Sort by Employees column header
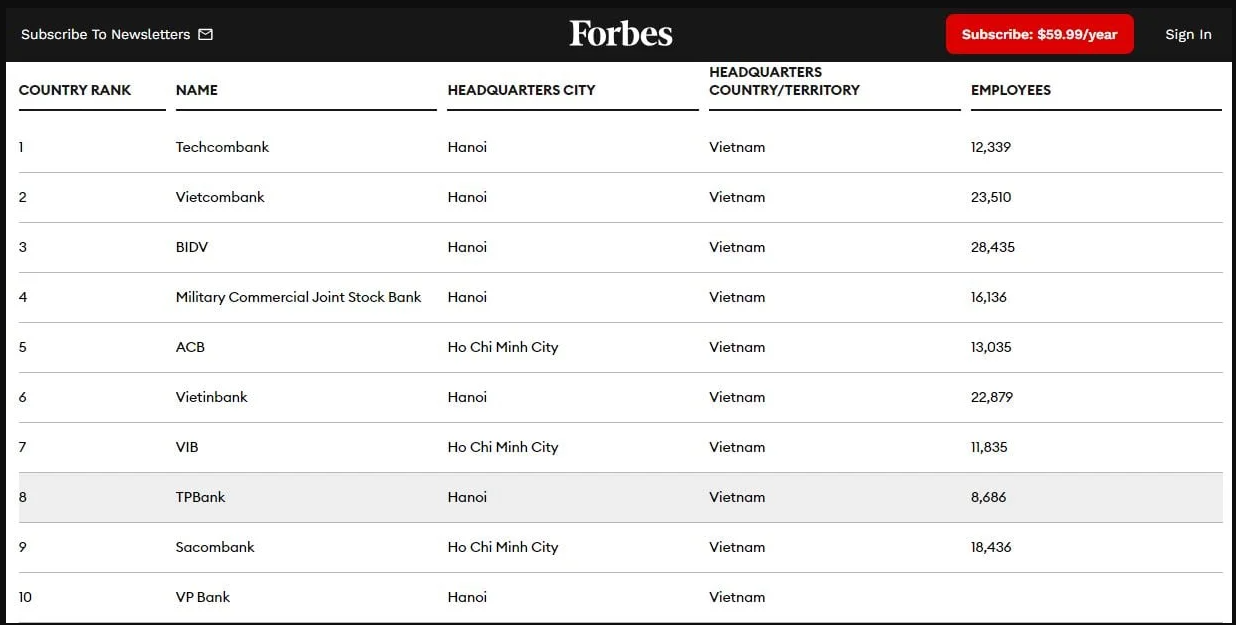Image resolution: width=1236 pixels, height=625 pixels. click(x=1011, y=90)
